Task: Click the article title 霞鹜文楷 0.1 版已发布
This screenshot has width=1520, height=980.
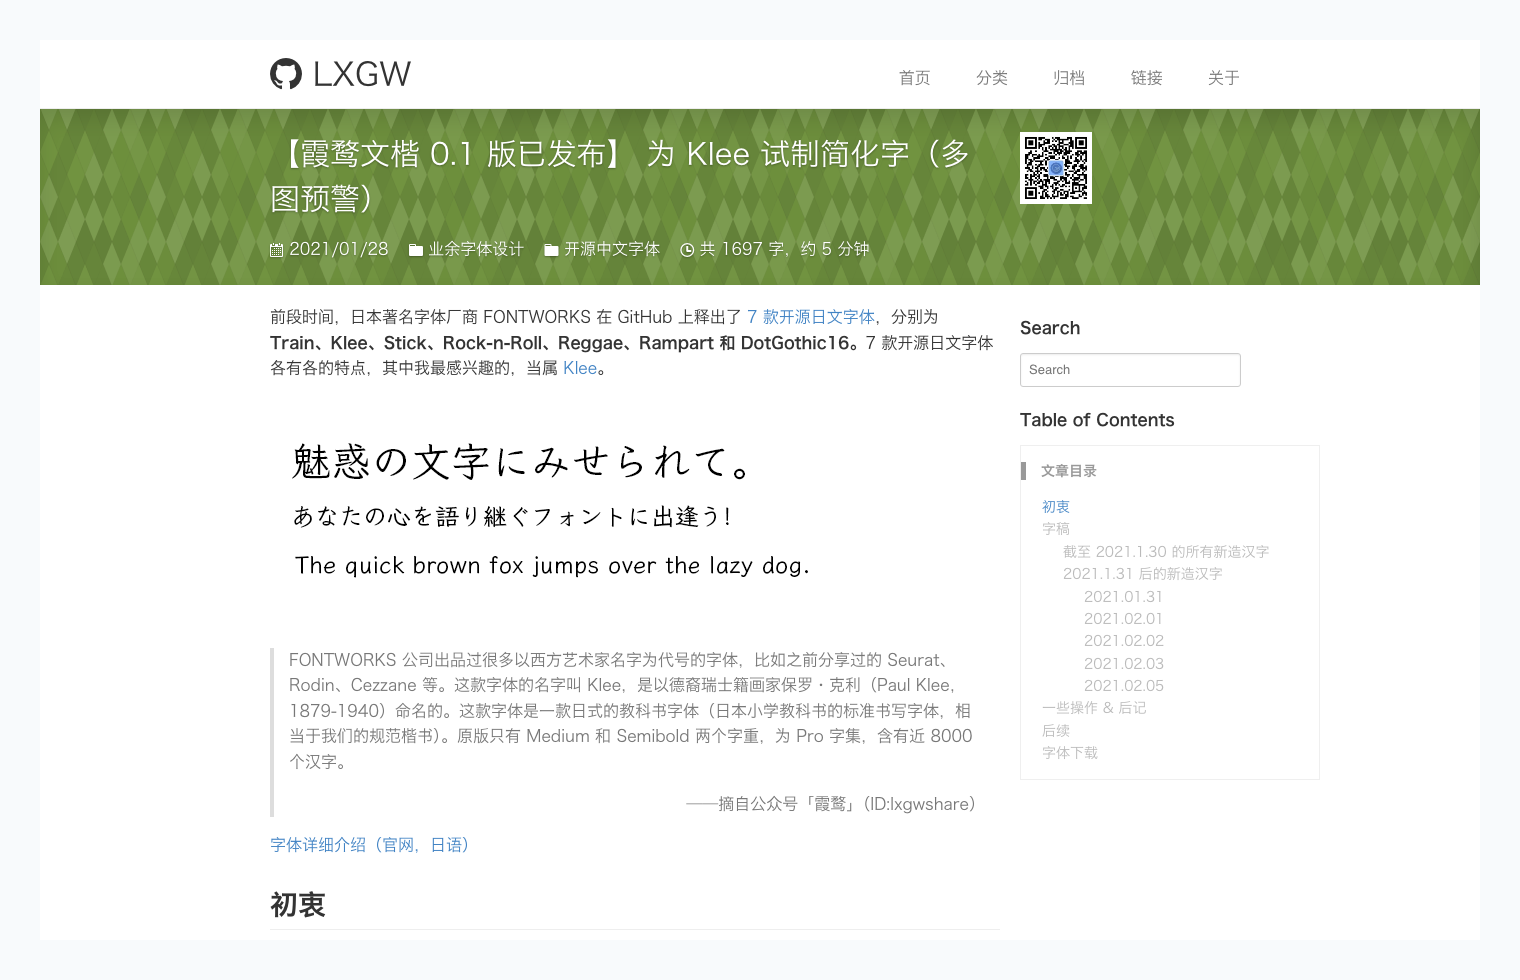Action: tap(620, 176)
